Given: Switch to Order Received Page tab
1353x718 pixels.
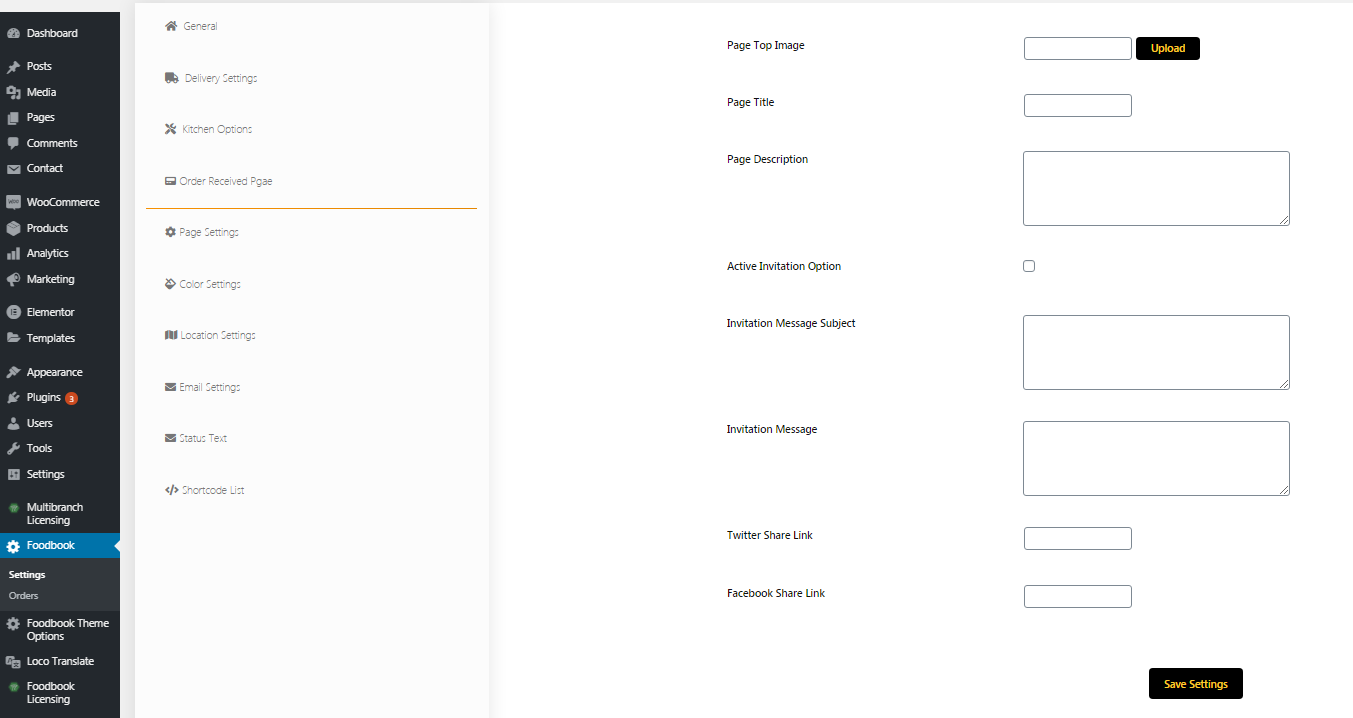Looking at the screenshot, I should click(225, 181).
